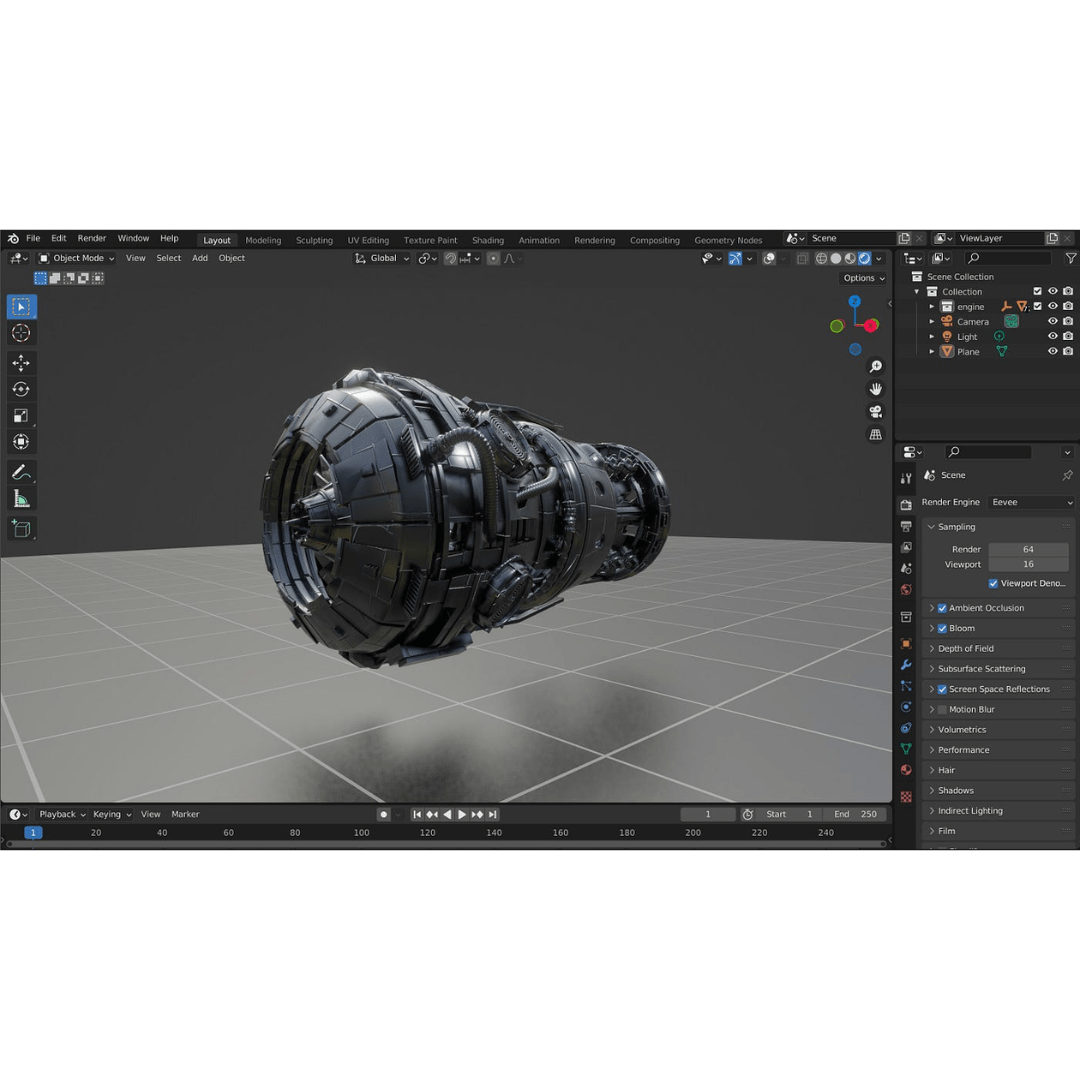The width and height of the screenshot is (1080, 1080).
Task: Select the 3D Cursor tool
Action: coord(21,333)
